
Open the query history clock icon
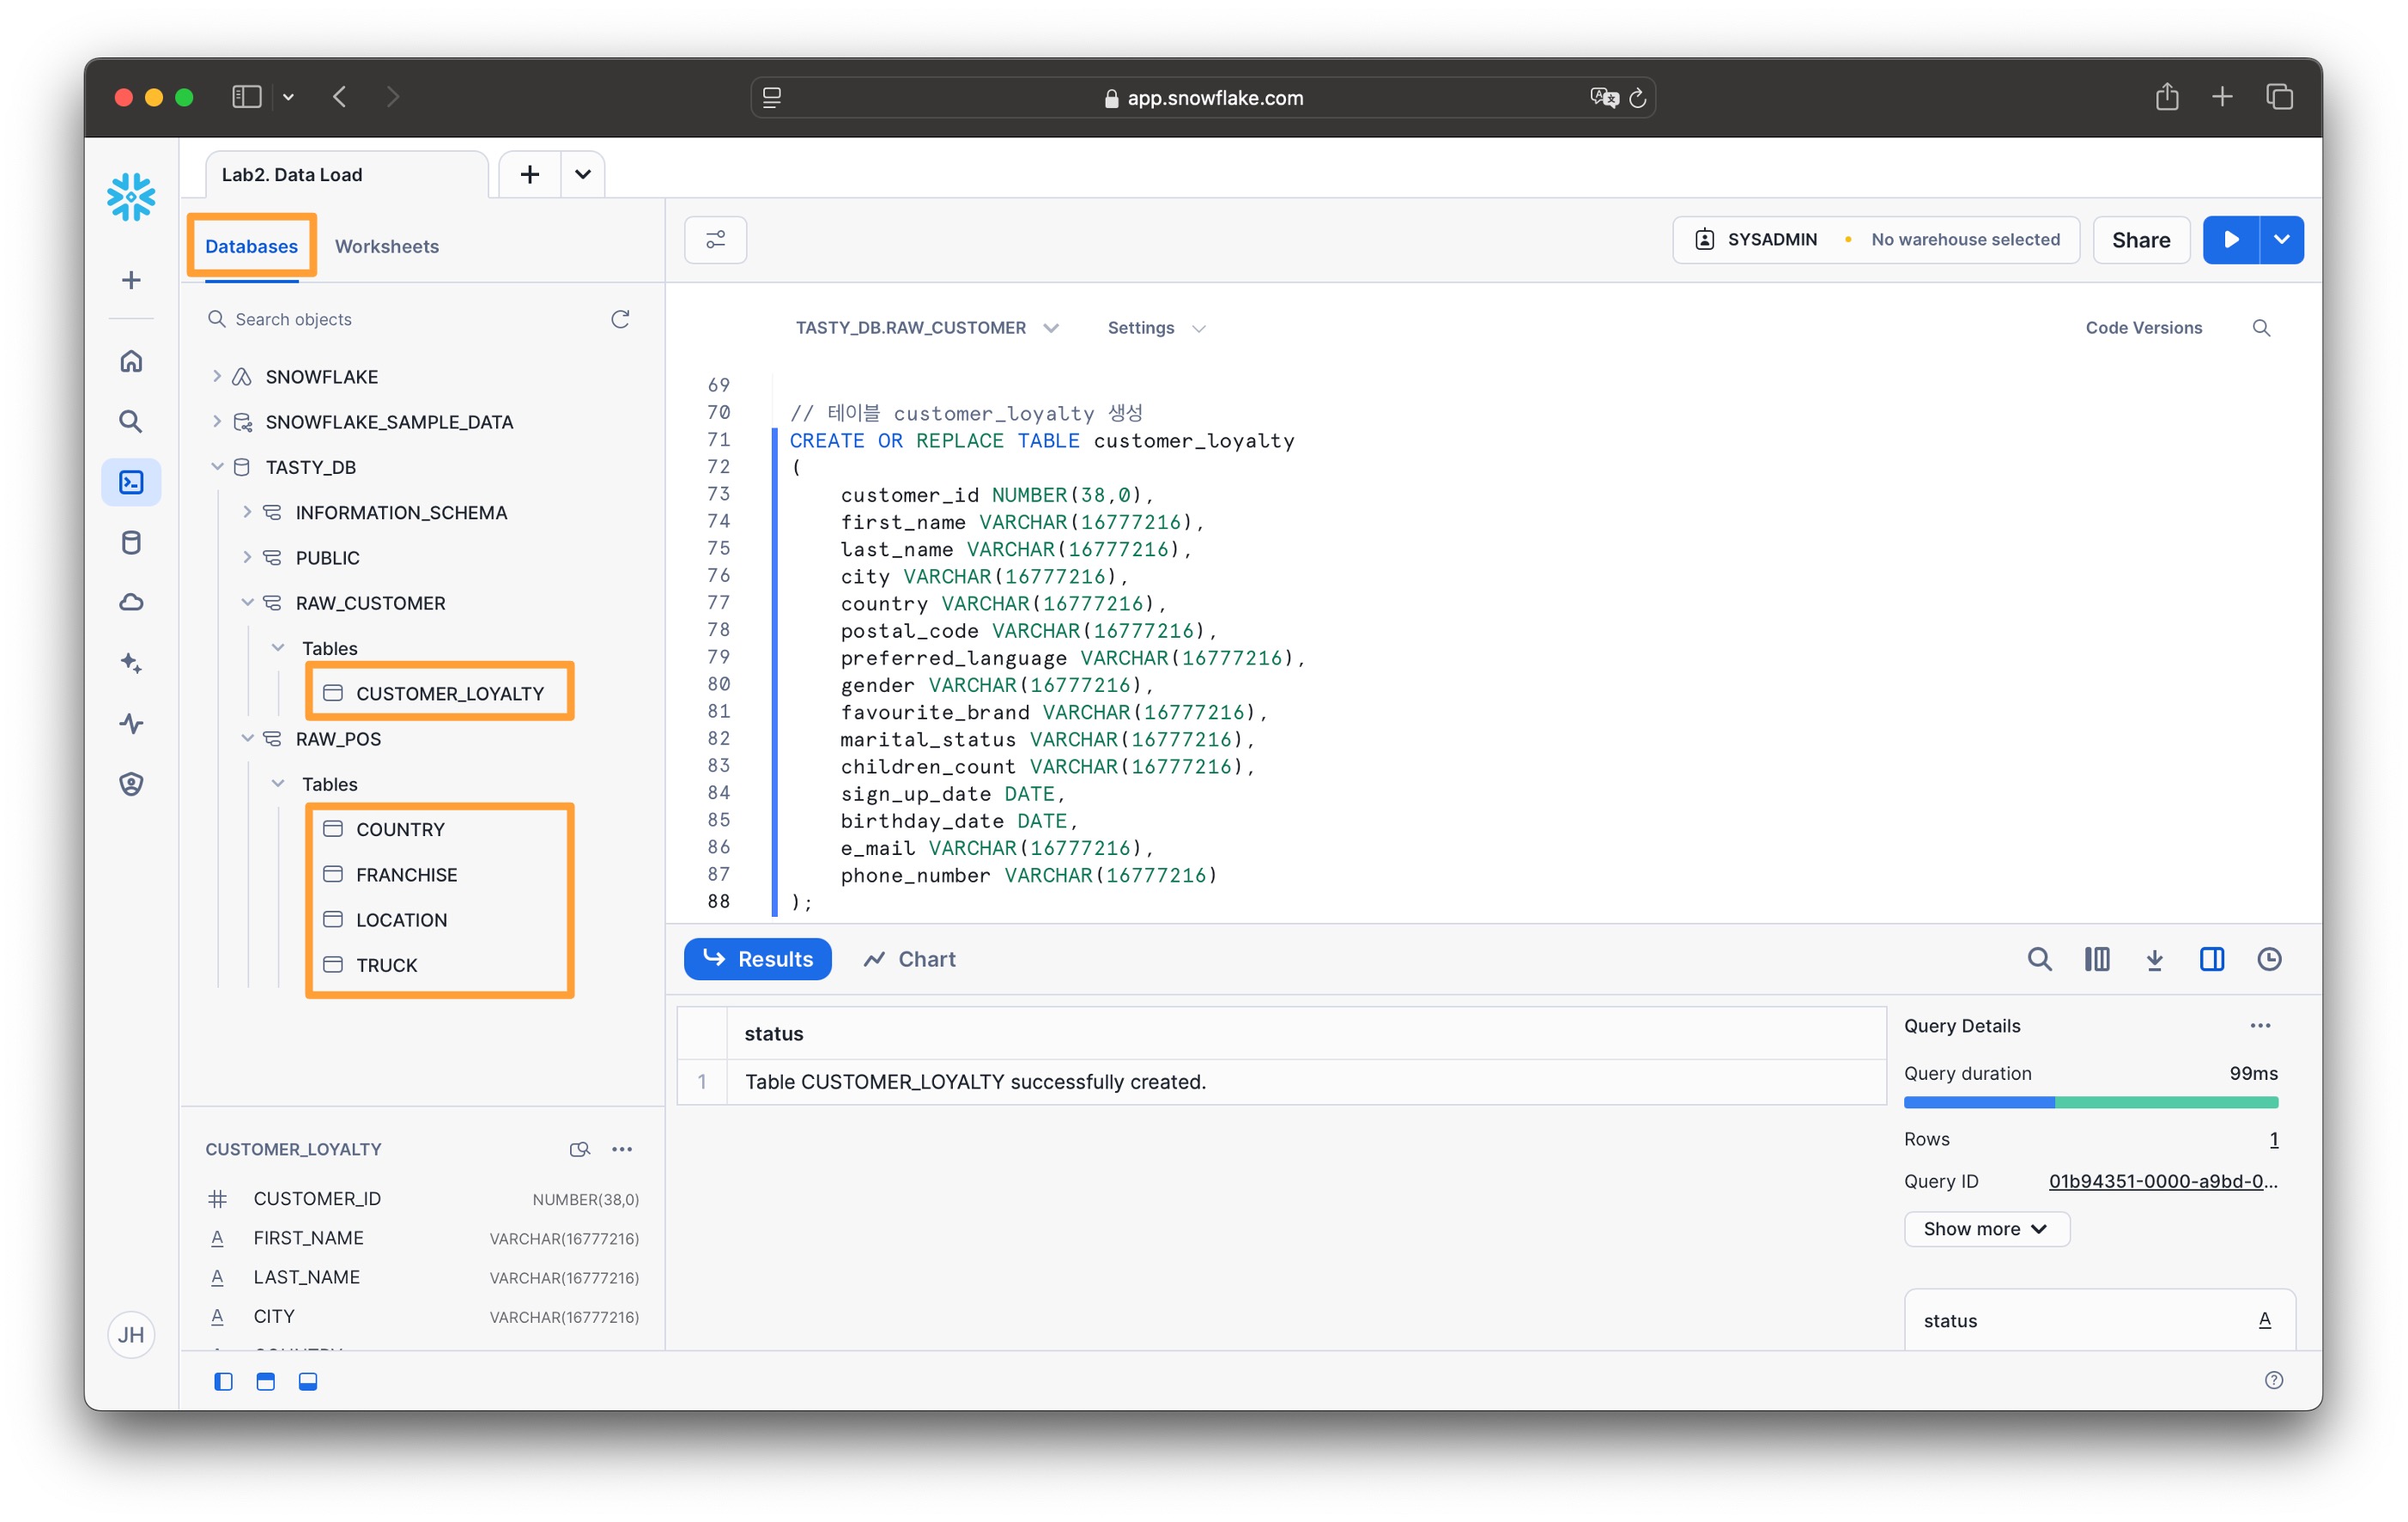tap(2269, 959)
